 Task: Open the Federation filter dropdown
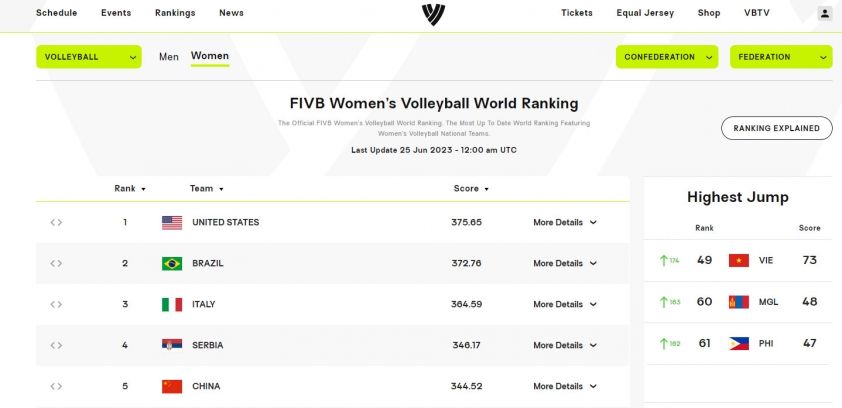pos(781,57)
